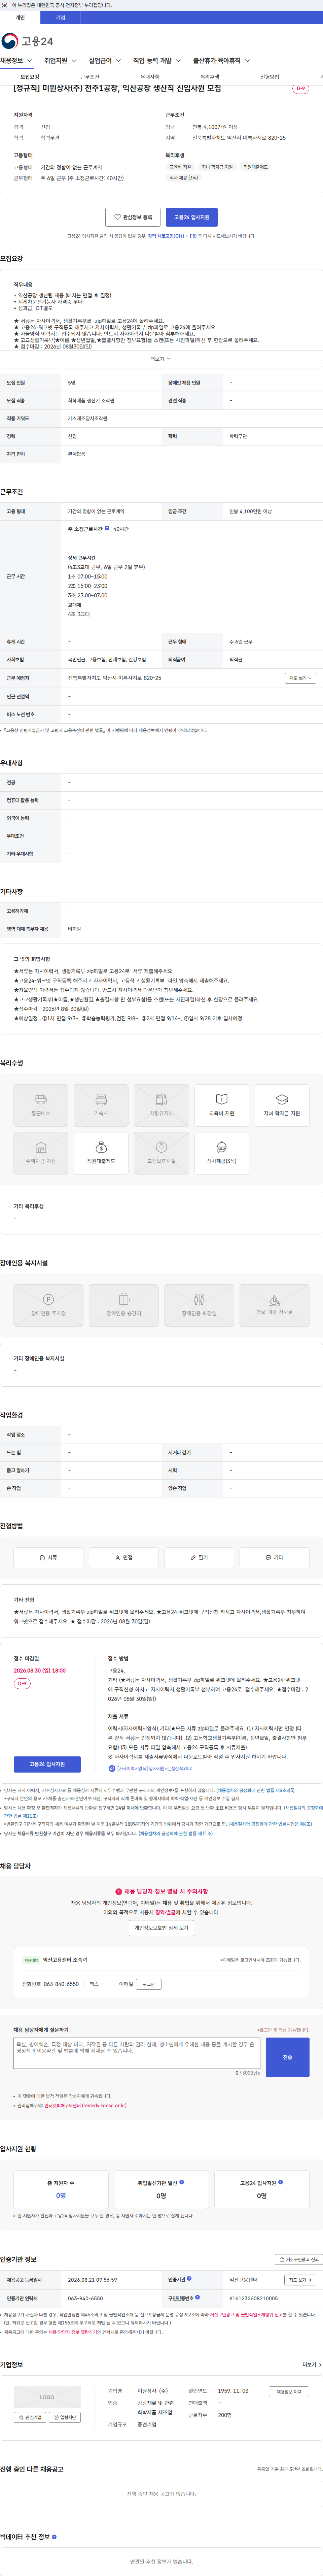Click the 건물 내부 경사로 facility icon
Image resolution: width=323 pixels, height=2576 pixels.
[274, 1305]
